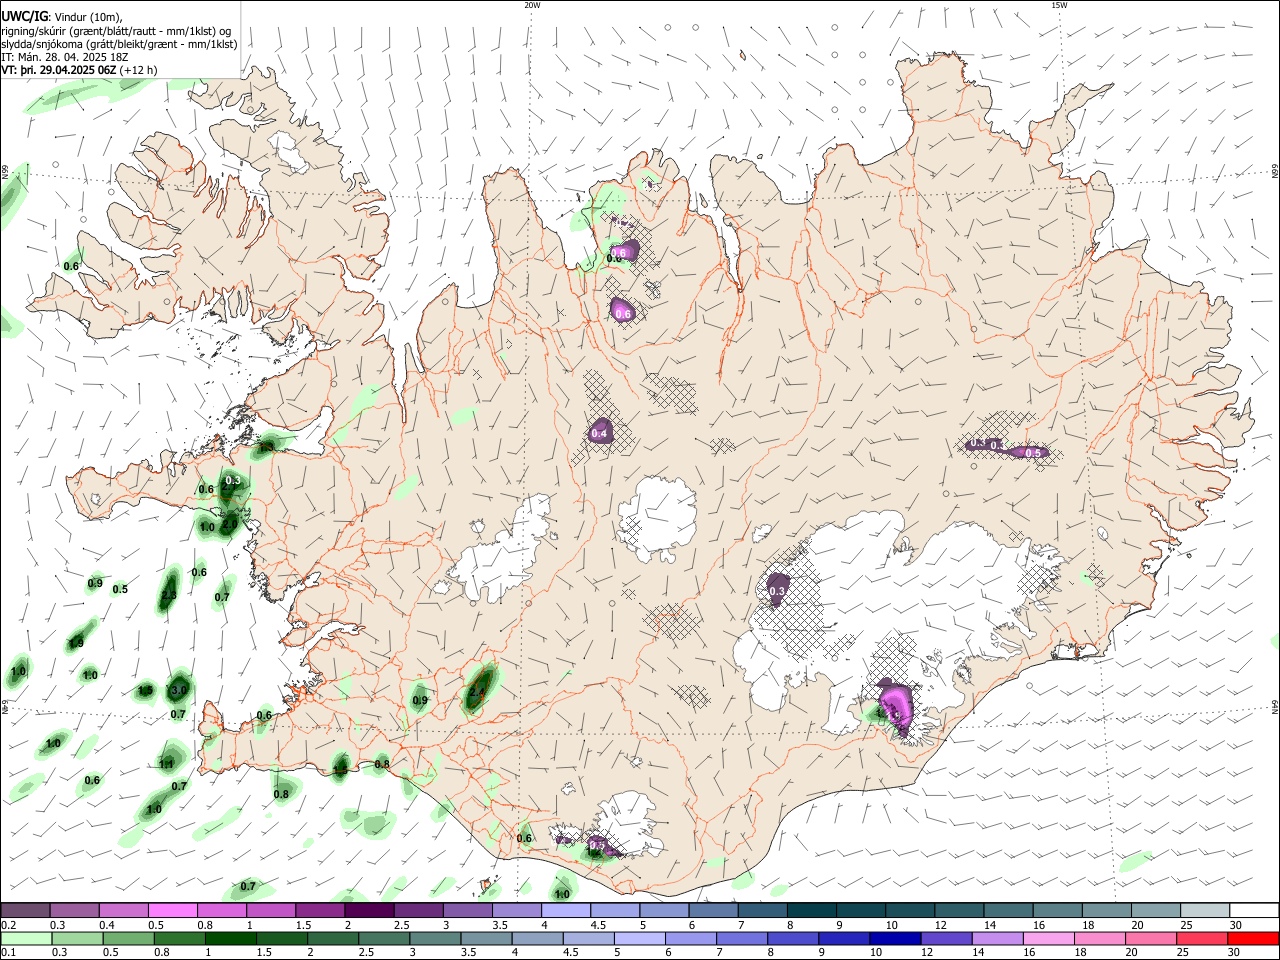Click the pale green 0.1–0.3 swatch on the lower scale
Viewport: 1280px width, 960px height.
(25, 938)
